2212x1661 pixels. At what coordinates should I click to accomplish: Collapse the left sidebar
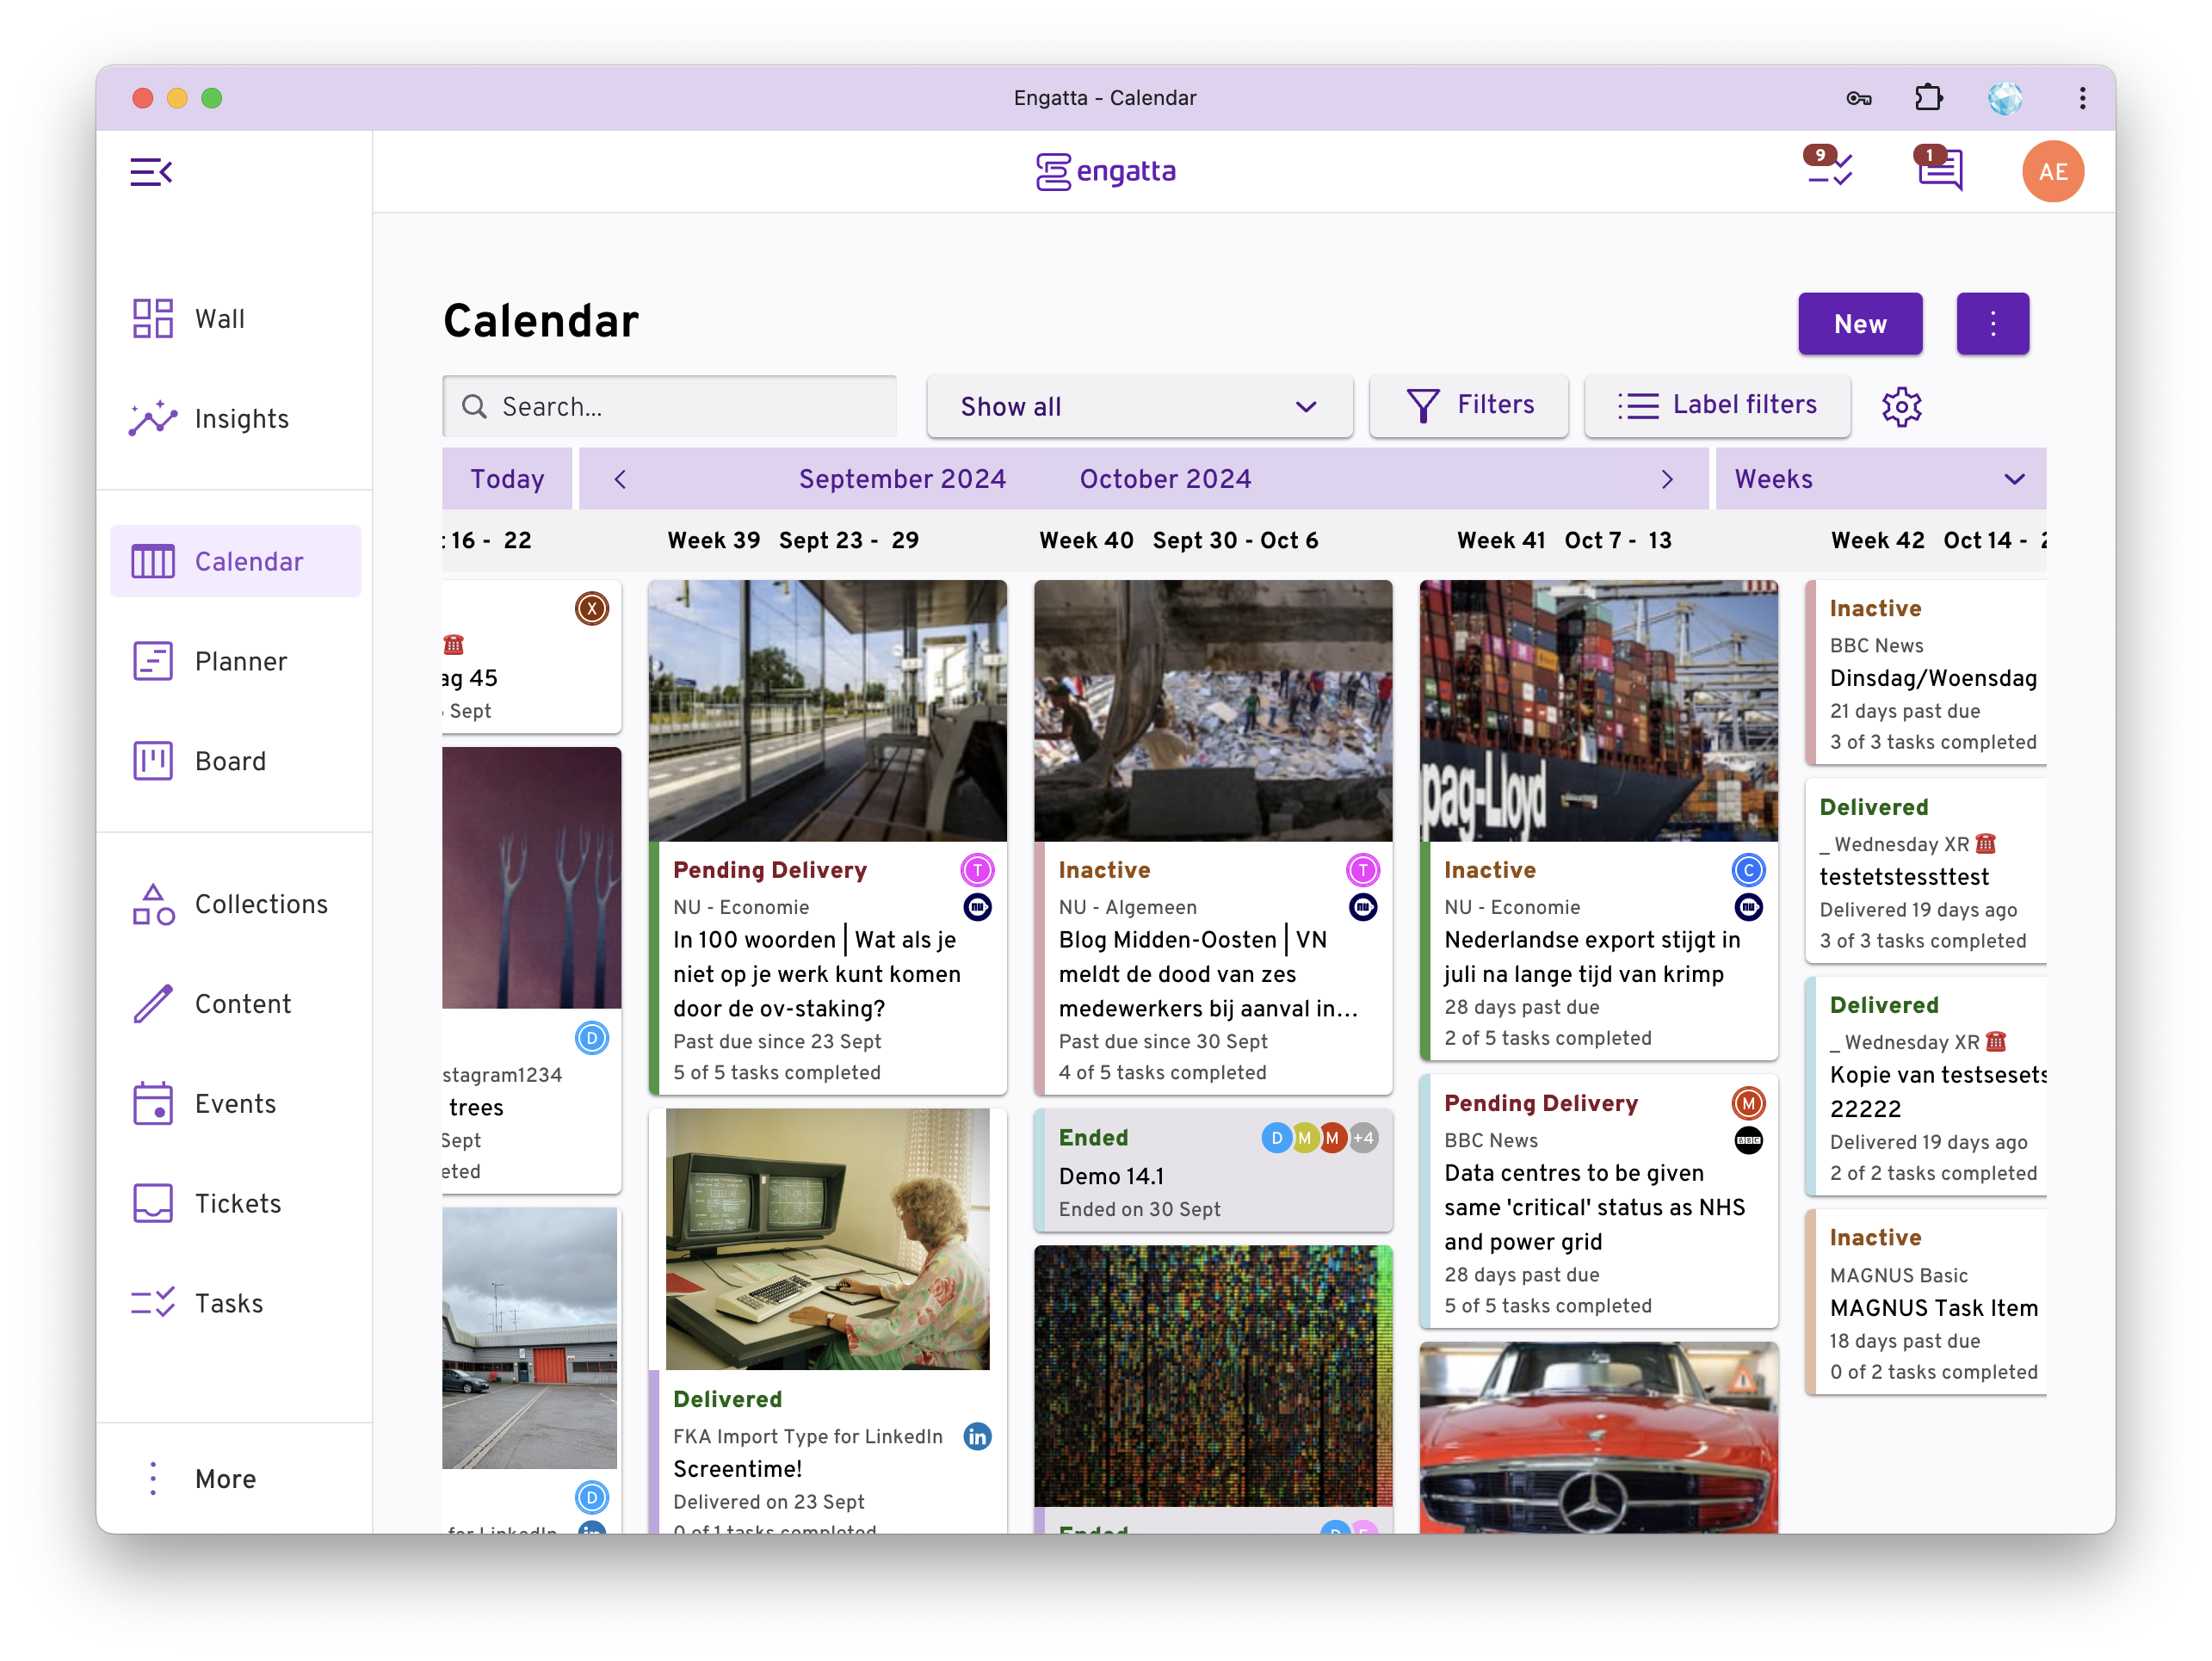(151, 171)
